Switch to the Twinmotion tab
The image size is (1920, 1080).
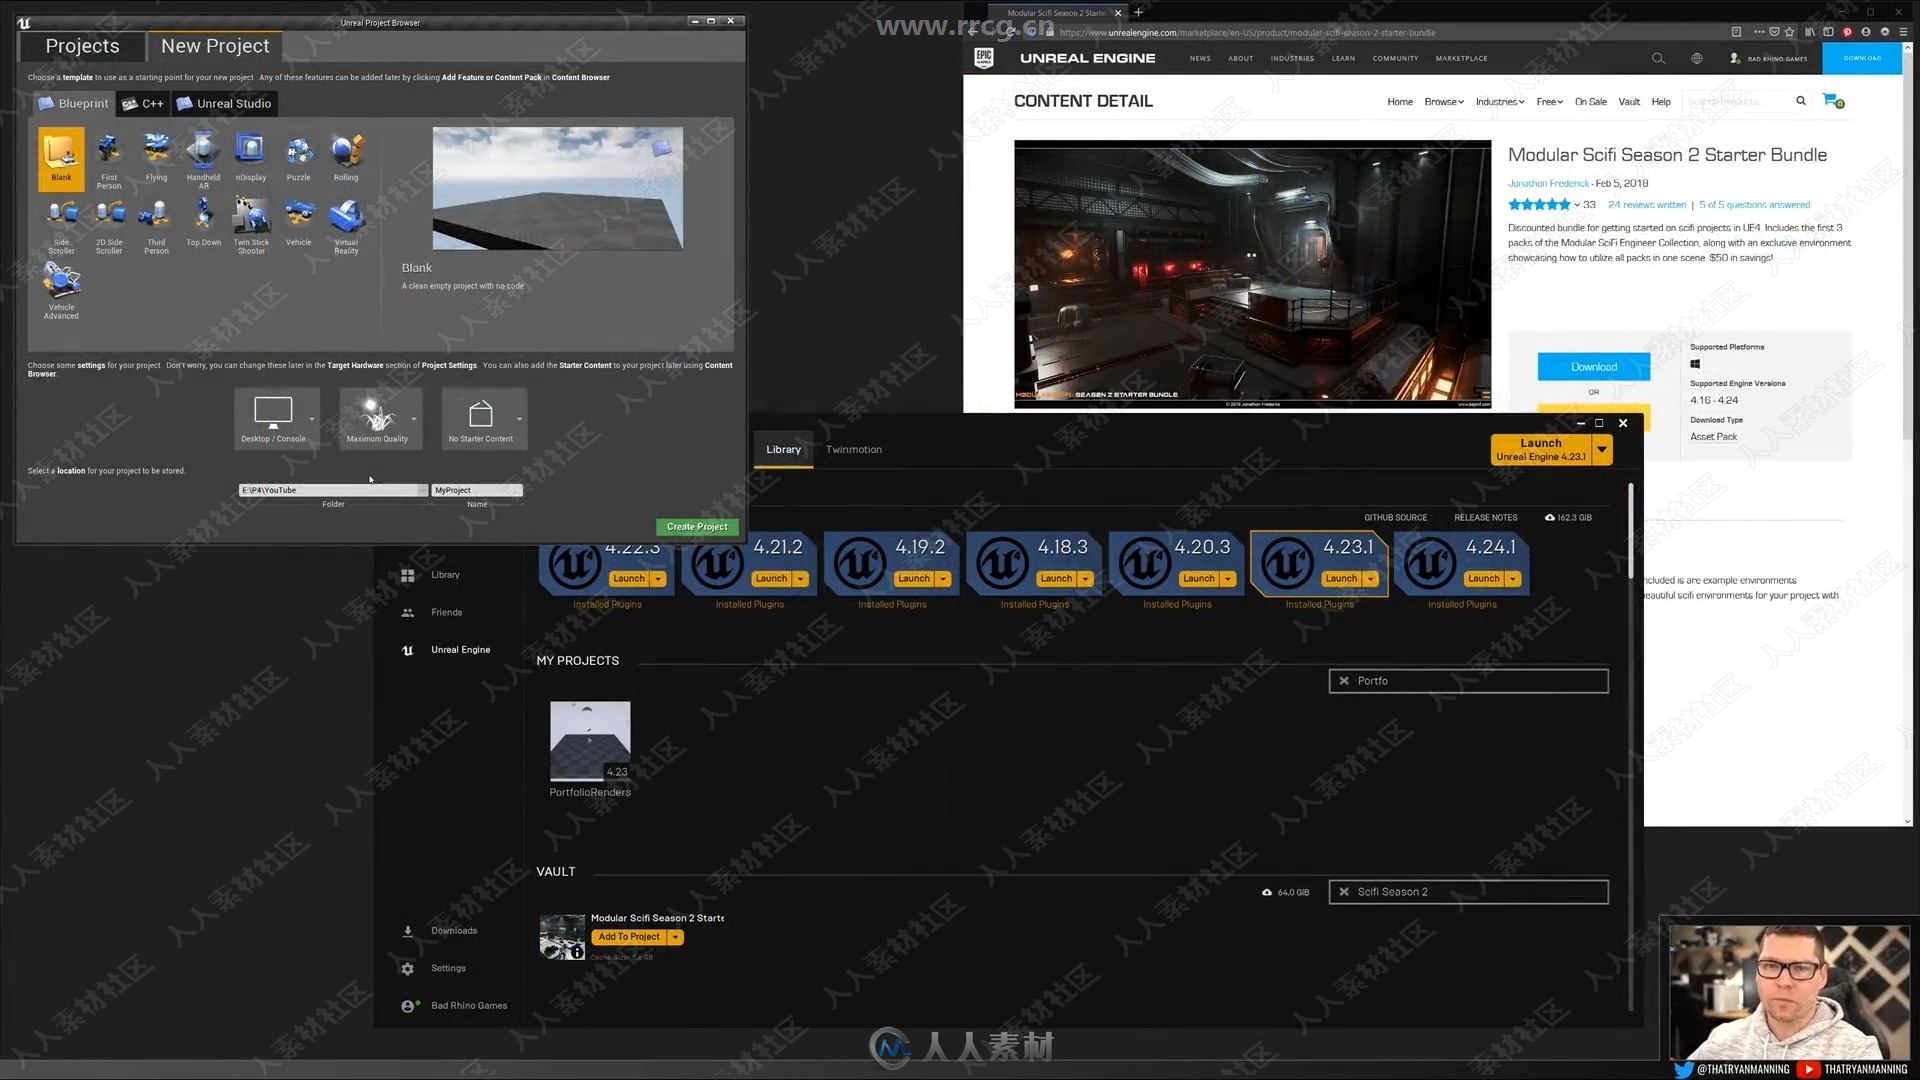pos(853,448)
